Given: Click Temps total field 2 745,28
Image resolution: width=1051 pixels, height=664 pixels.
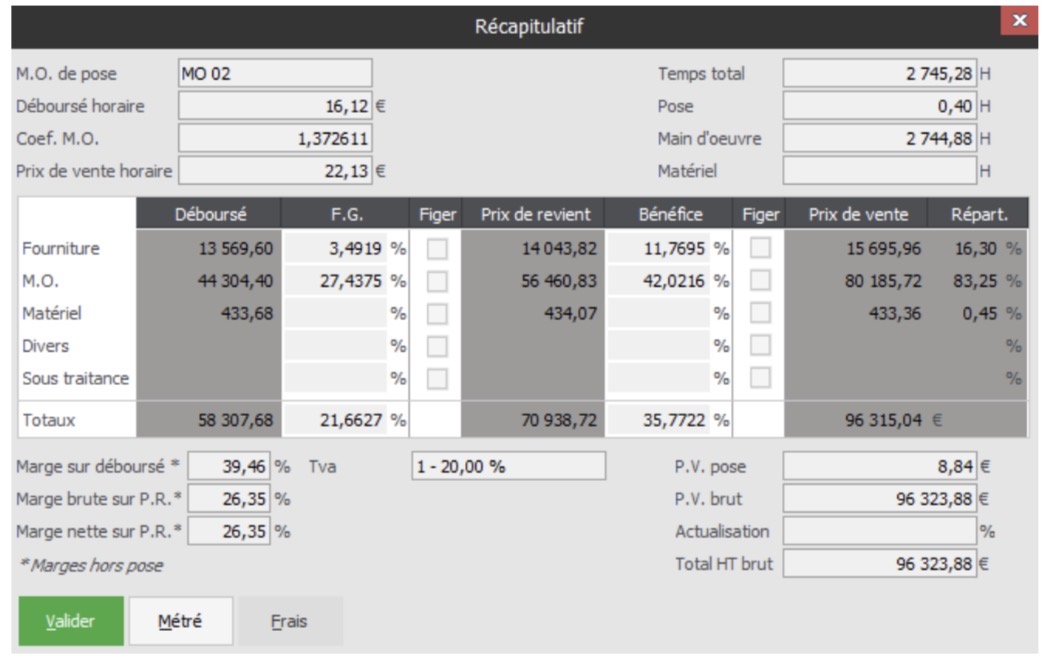Looking at the screenshot, I should click(879, 73).
